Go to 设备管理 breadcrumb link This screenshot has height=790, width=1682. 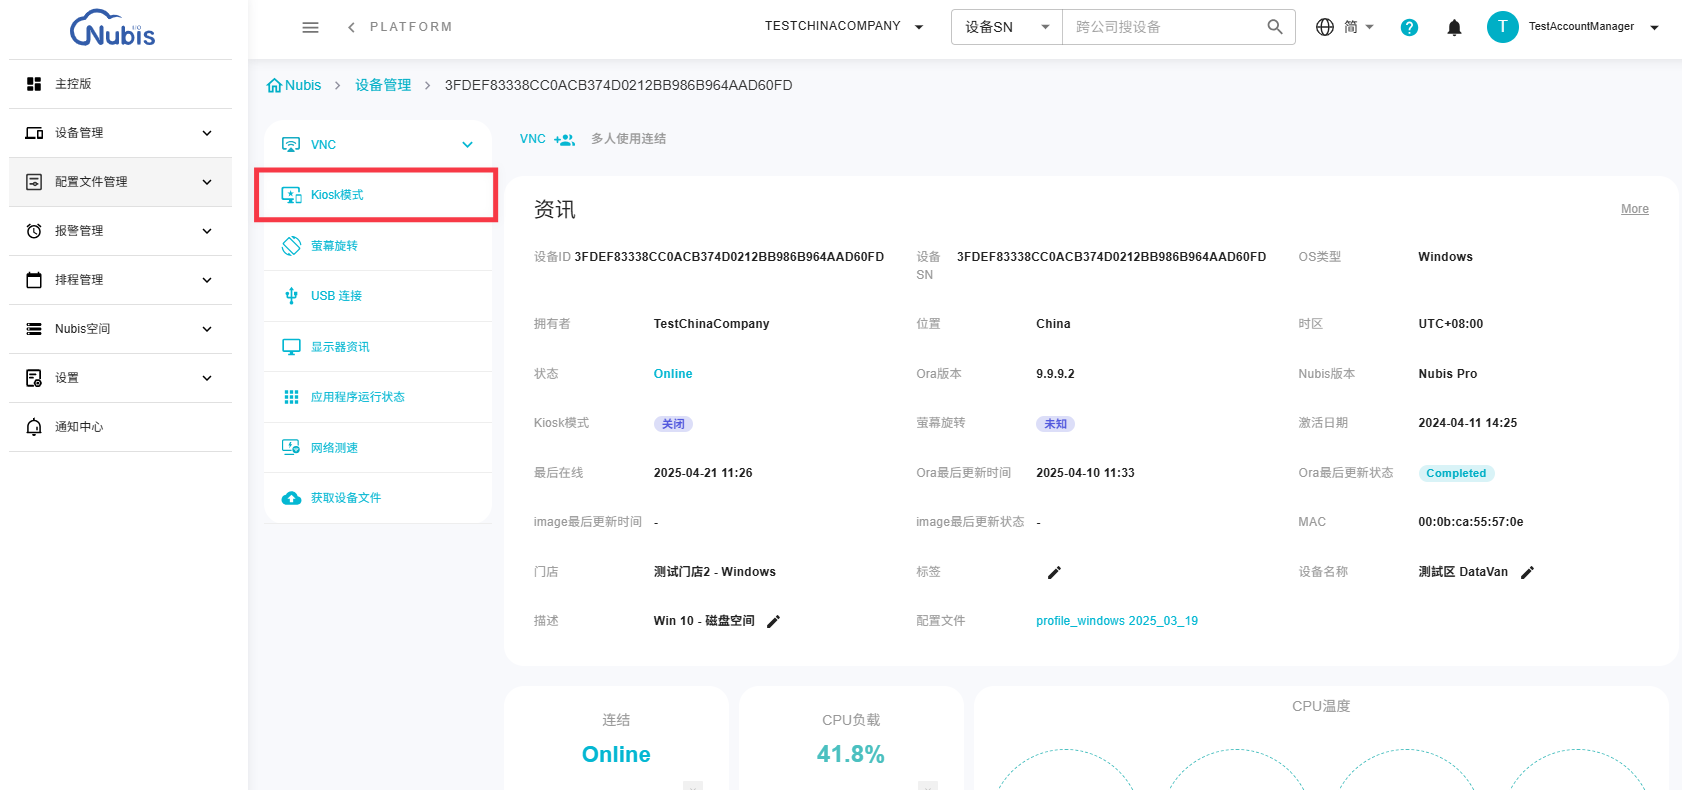383,86
